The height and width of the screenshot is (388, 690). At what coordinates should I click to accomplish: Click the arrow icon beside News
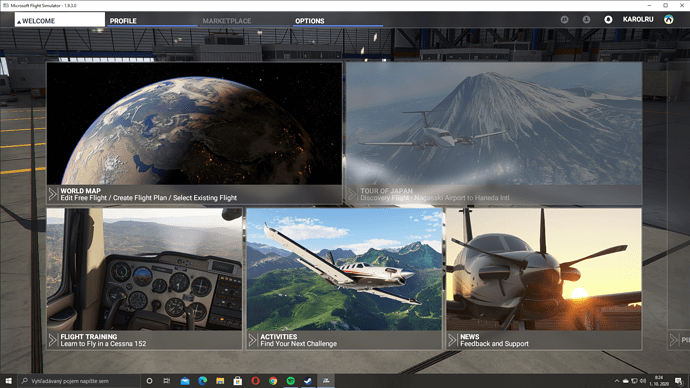point(452,340)
